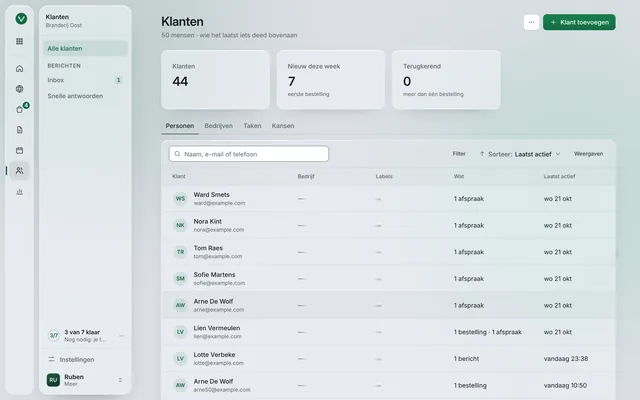
Task: Open Arne De Wolf with arne@example.com
Action: (213, 301)
